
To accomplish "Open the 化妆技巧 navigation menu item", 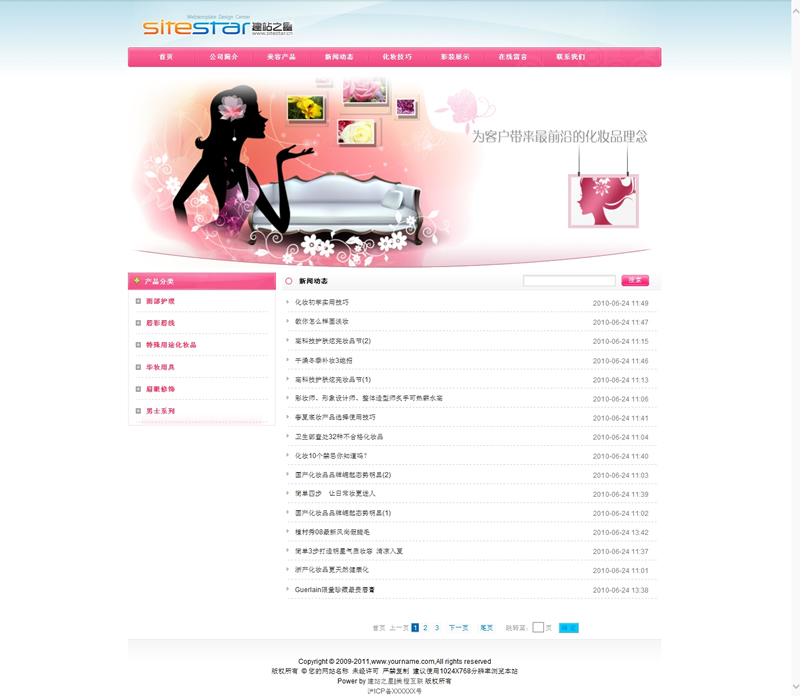I will click(397, 57).
